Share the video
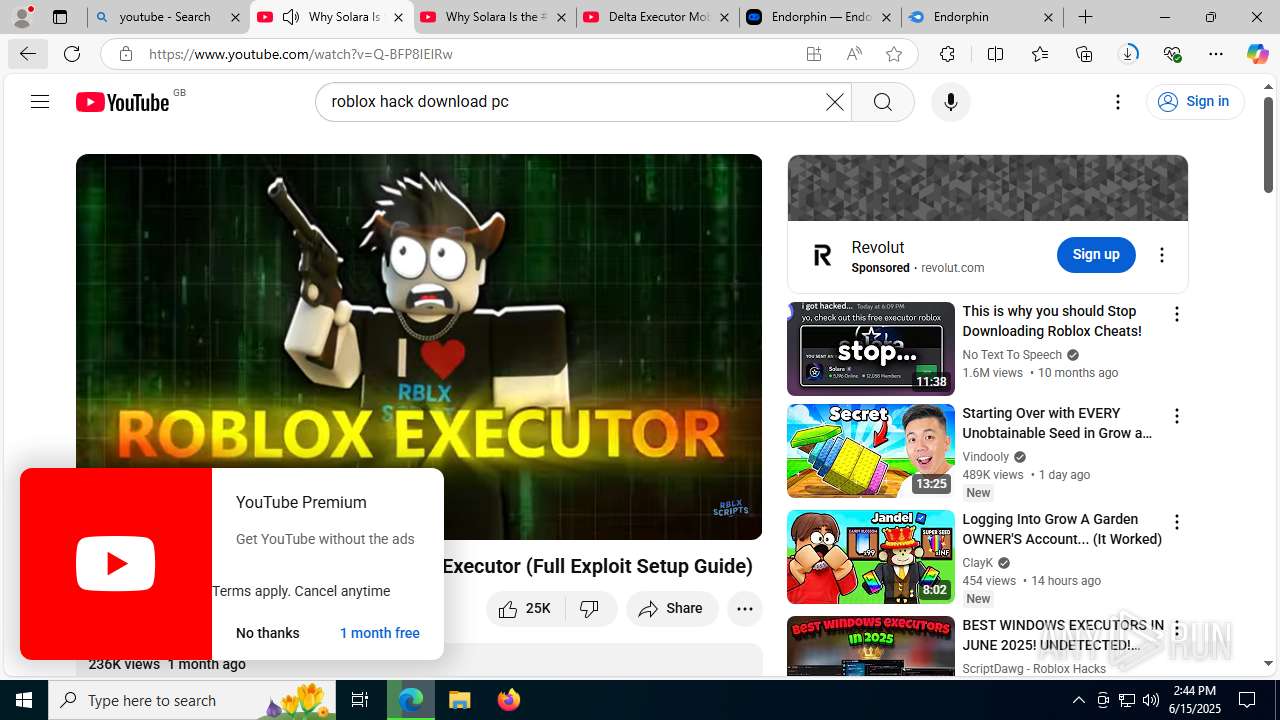Viewport: 1280px width, 720px height. point(672,608)
